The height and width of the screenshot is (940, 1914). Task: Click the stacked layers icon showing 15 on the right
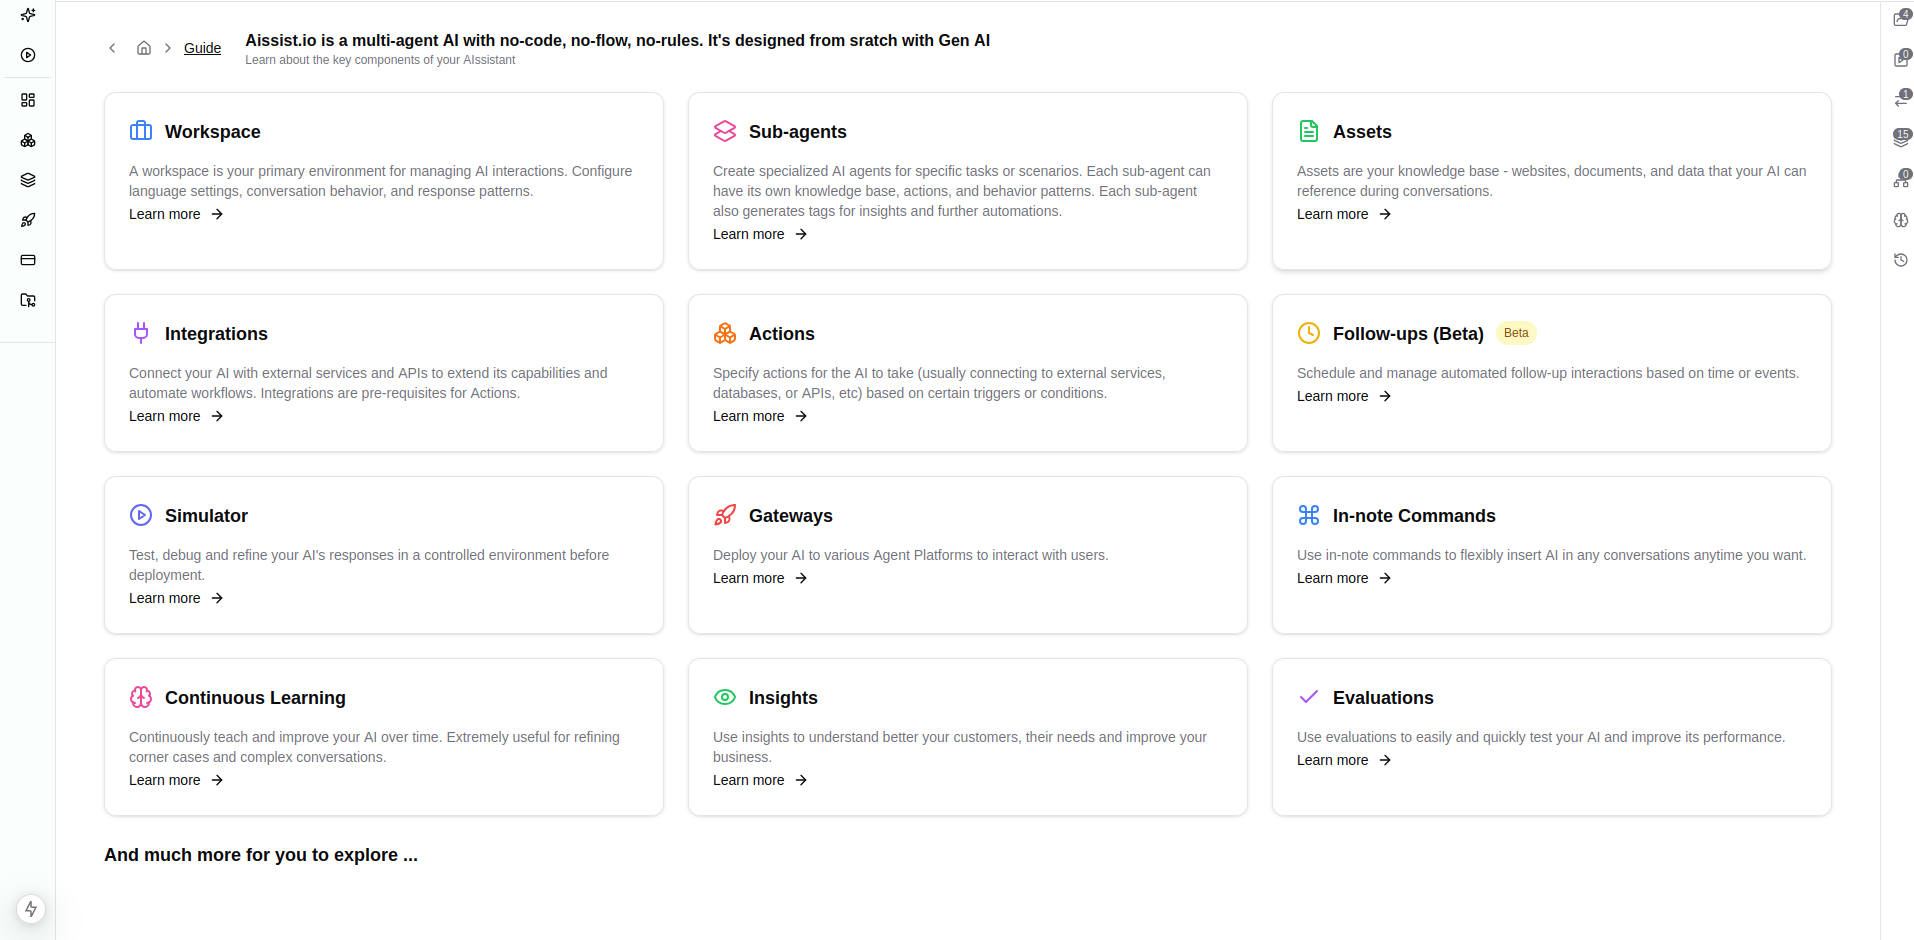(x=1901, y=137)
